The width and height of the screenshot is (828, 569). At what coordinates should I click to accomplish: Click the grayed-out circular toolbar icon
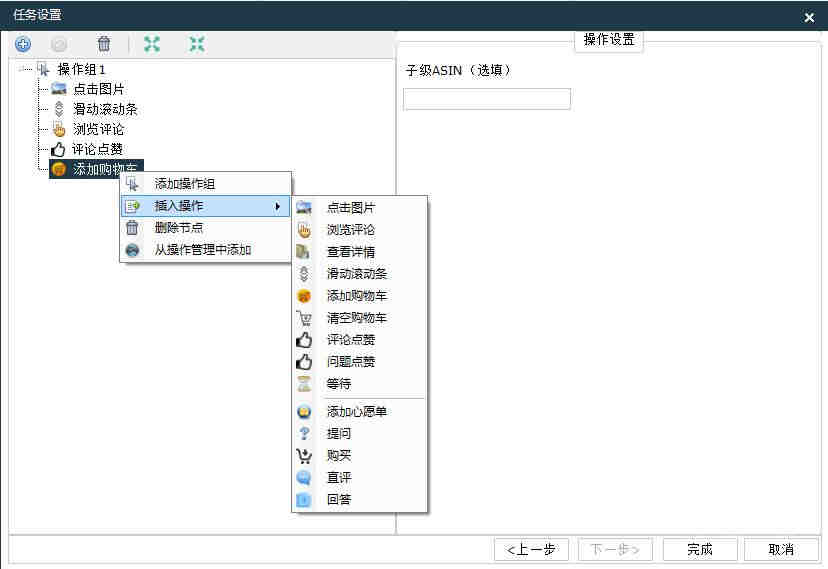[59, 44]
